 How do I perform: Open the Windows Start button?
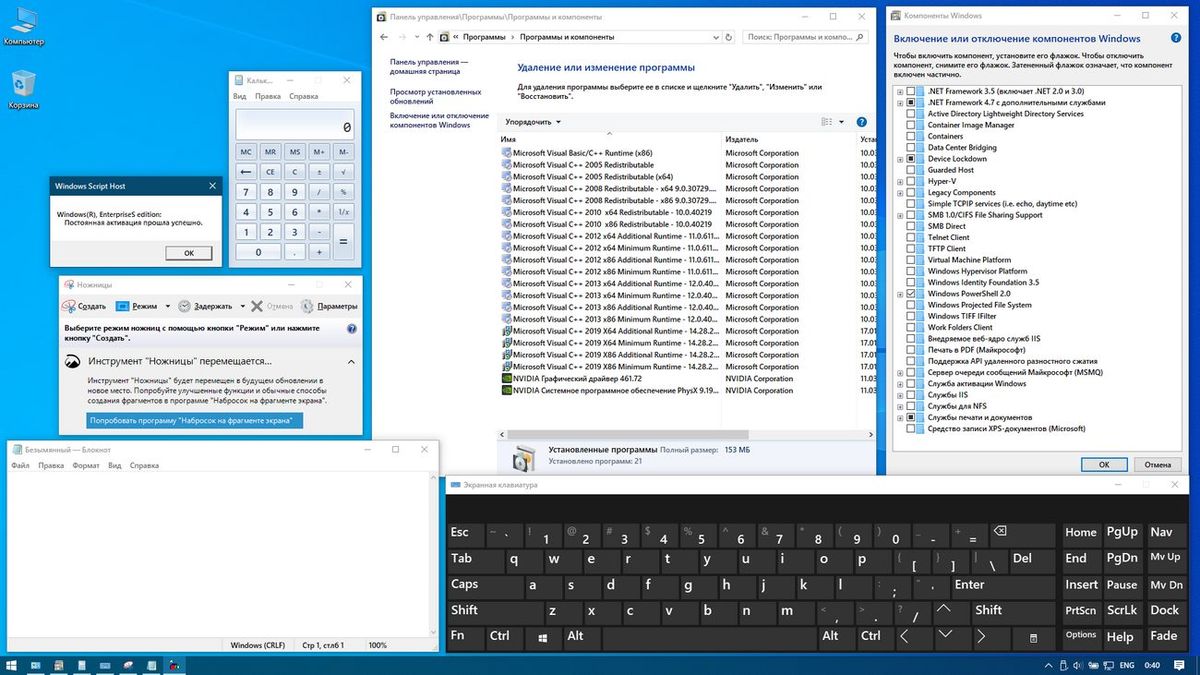11,664
